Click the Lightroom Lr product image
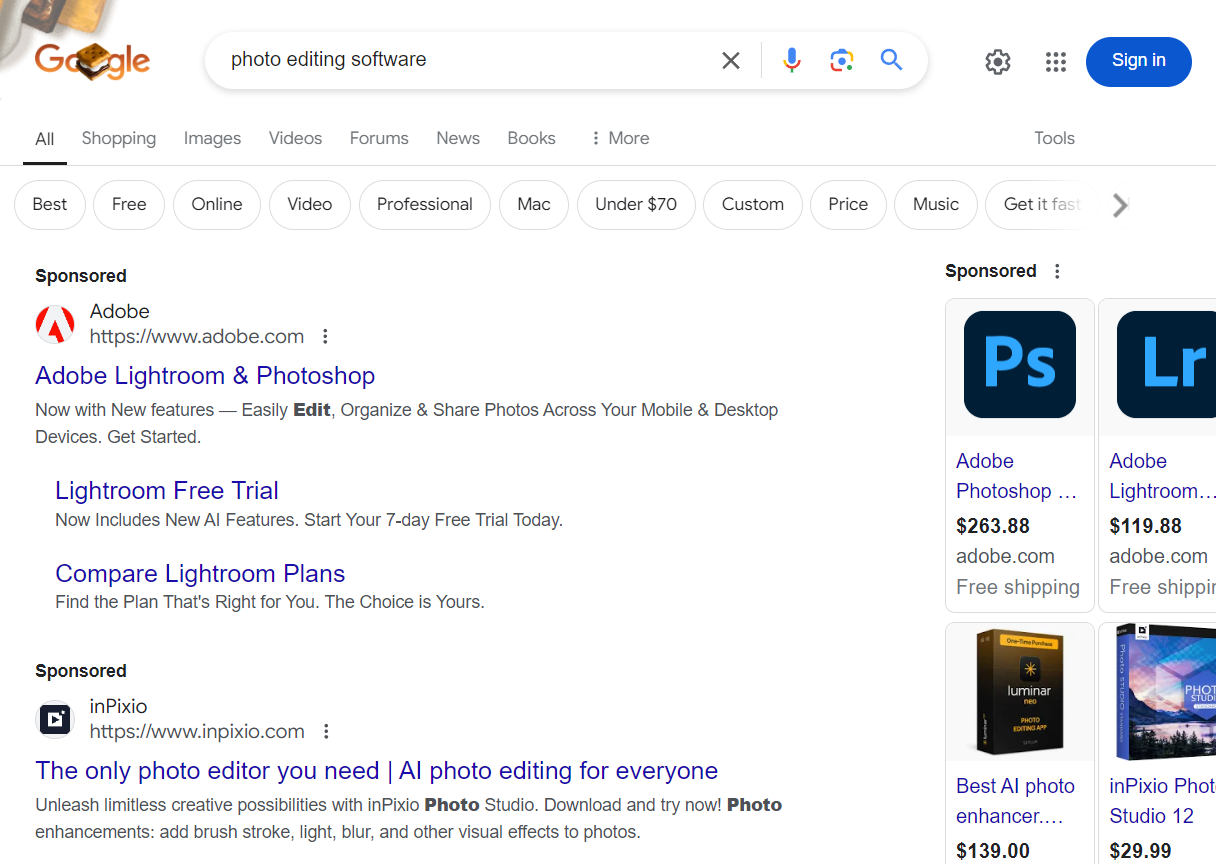Viewport: 1216px width, 864px height. (1166, 364)
